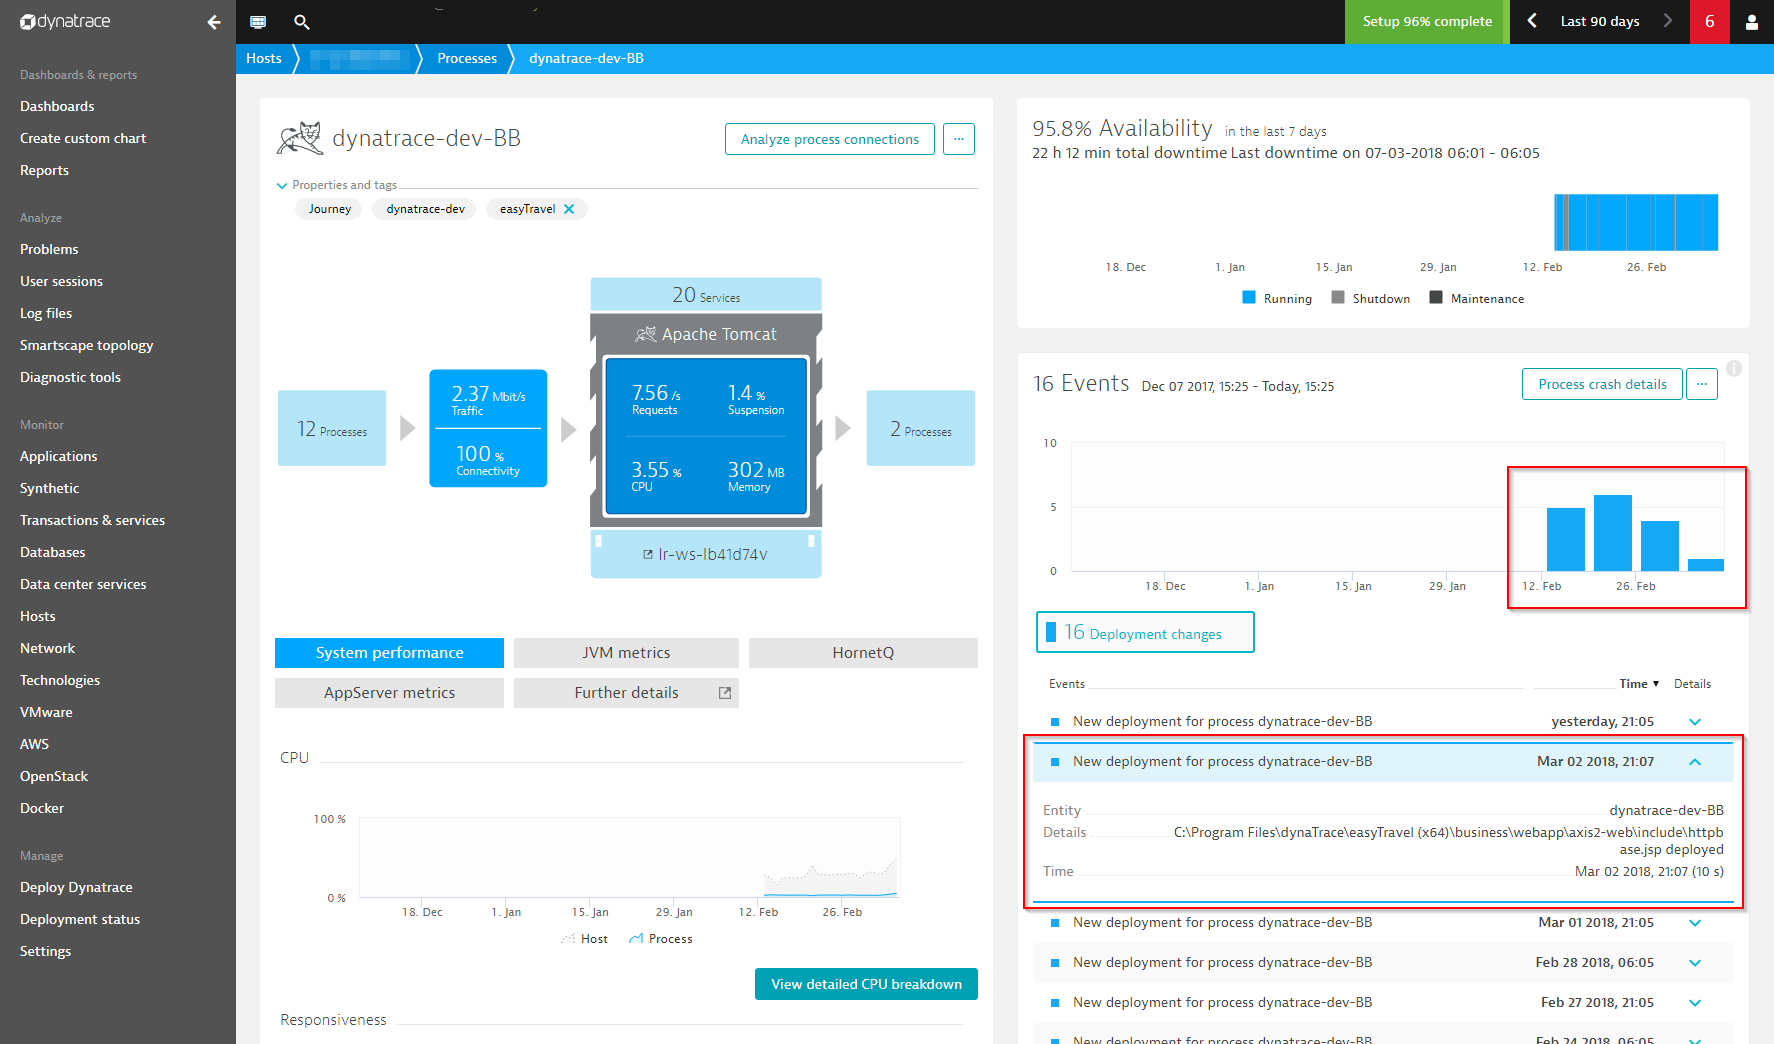Expand yesterday 21:05 deployment event
Screen dimensions: 1774x1044
coord(1695,722)
